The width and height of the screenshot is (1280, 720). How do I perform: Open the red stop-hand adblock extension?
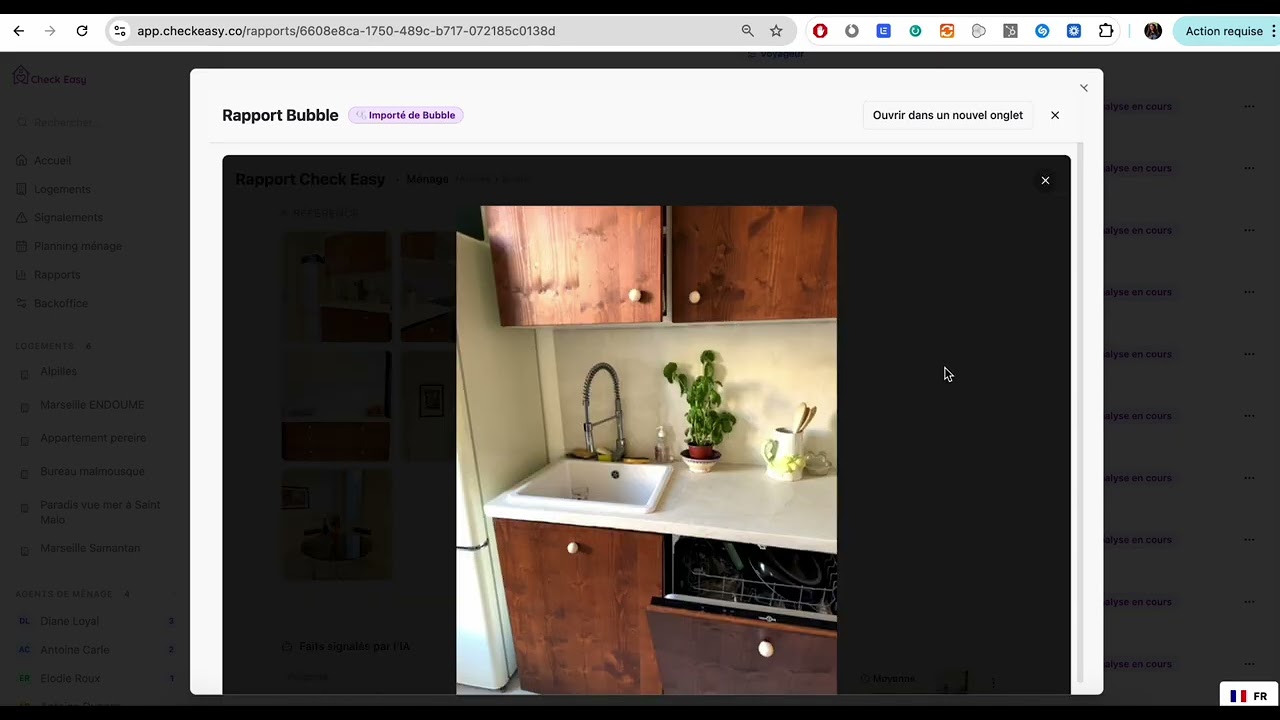[820, 31]
